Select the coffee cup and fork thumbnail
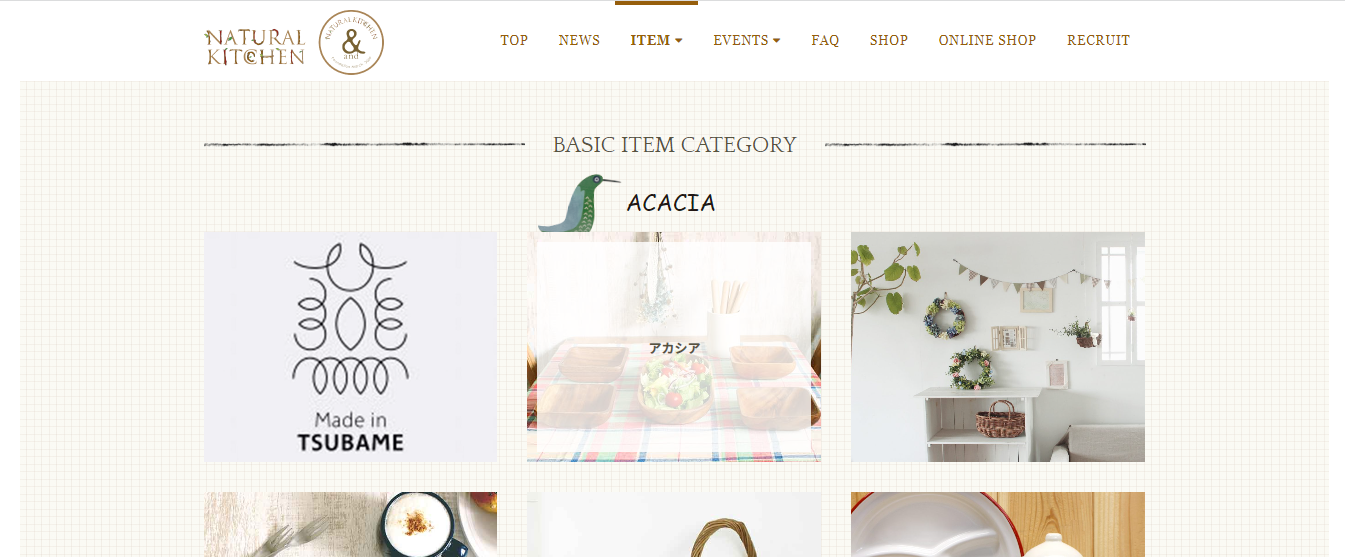This screenshot has width=1345, height=557. [x=350, y=524]
